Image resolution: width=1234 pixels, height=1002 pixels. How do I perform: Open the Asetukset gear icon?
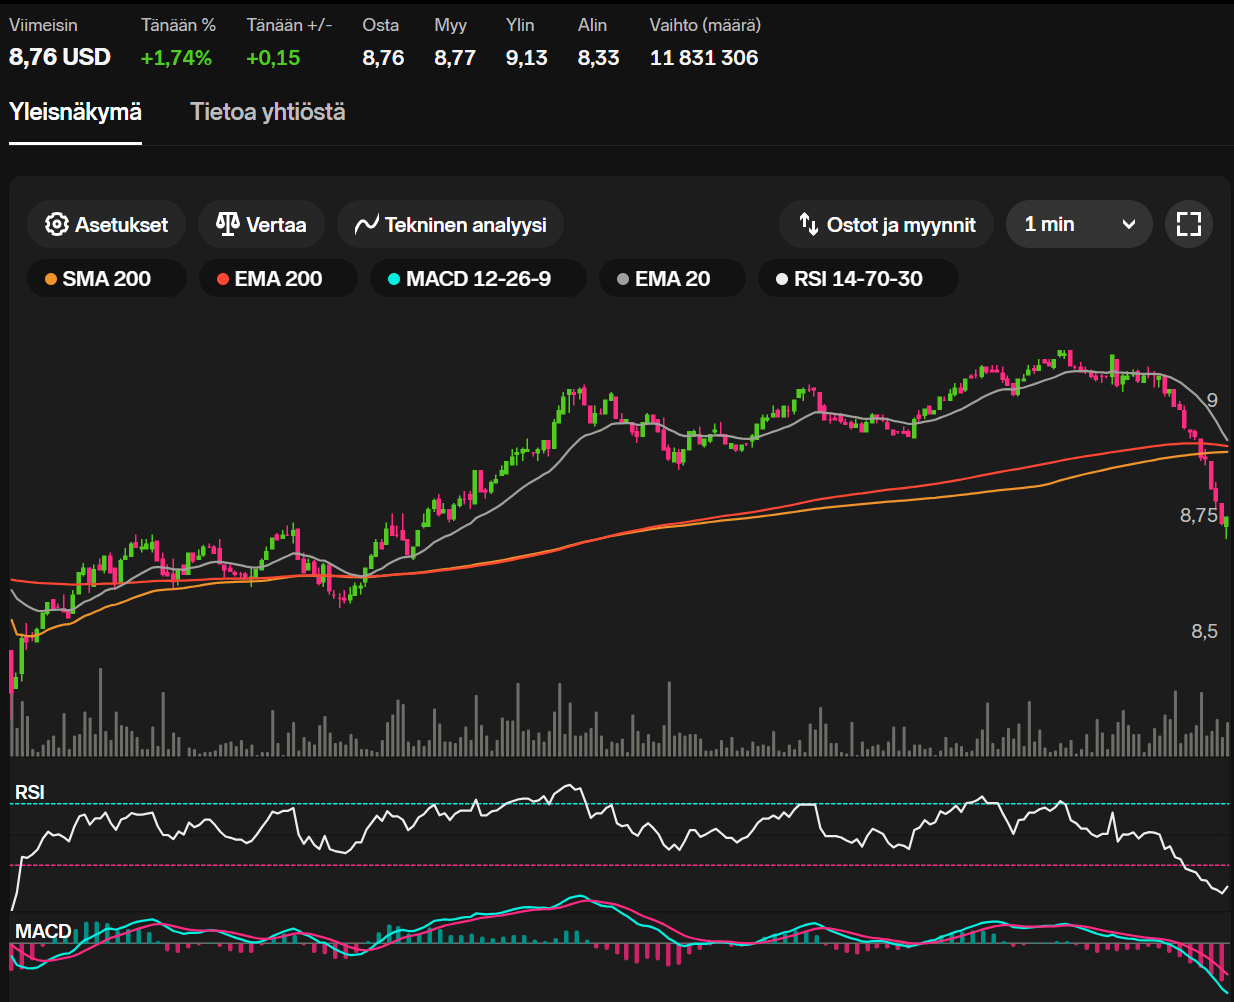[57, 224]
